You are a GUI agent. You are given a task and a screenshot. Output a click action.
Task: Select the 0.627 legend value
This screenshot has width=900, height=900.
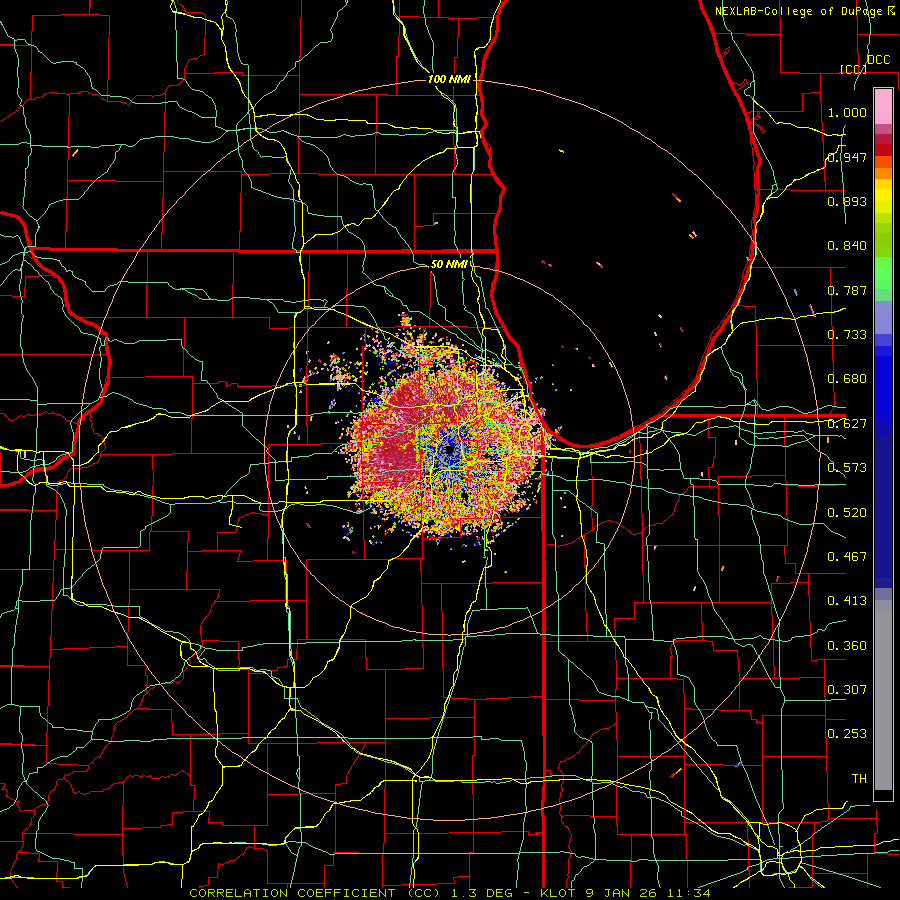[x=847, y=424]
